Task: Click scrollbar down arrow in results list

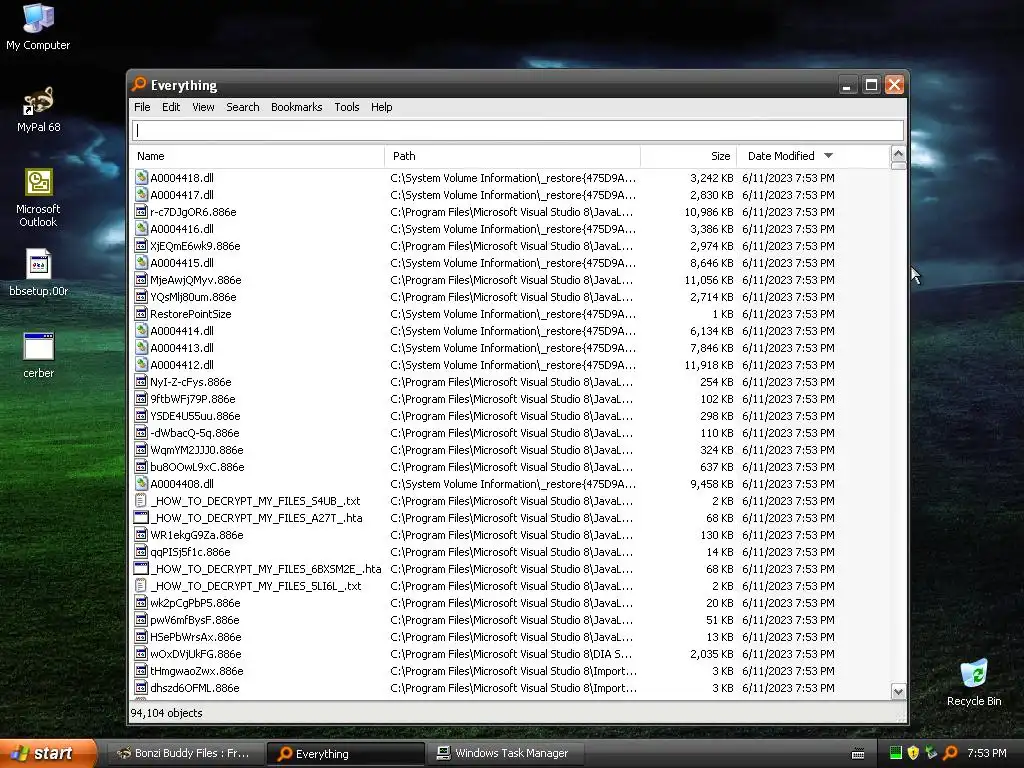Action: 898,692
